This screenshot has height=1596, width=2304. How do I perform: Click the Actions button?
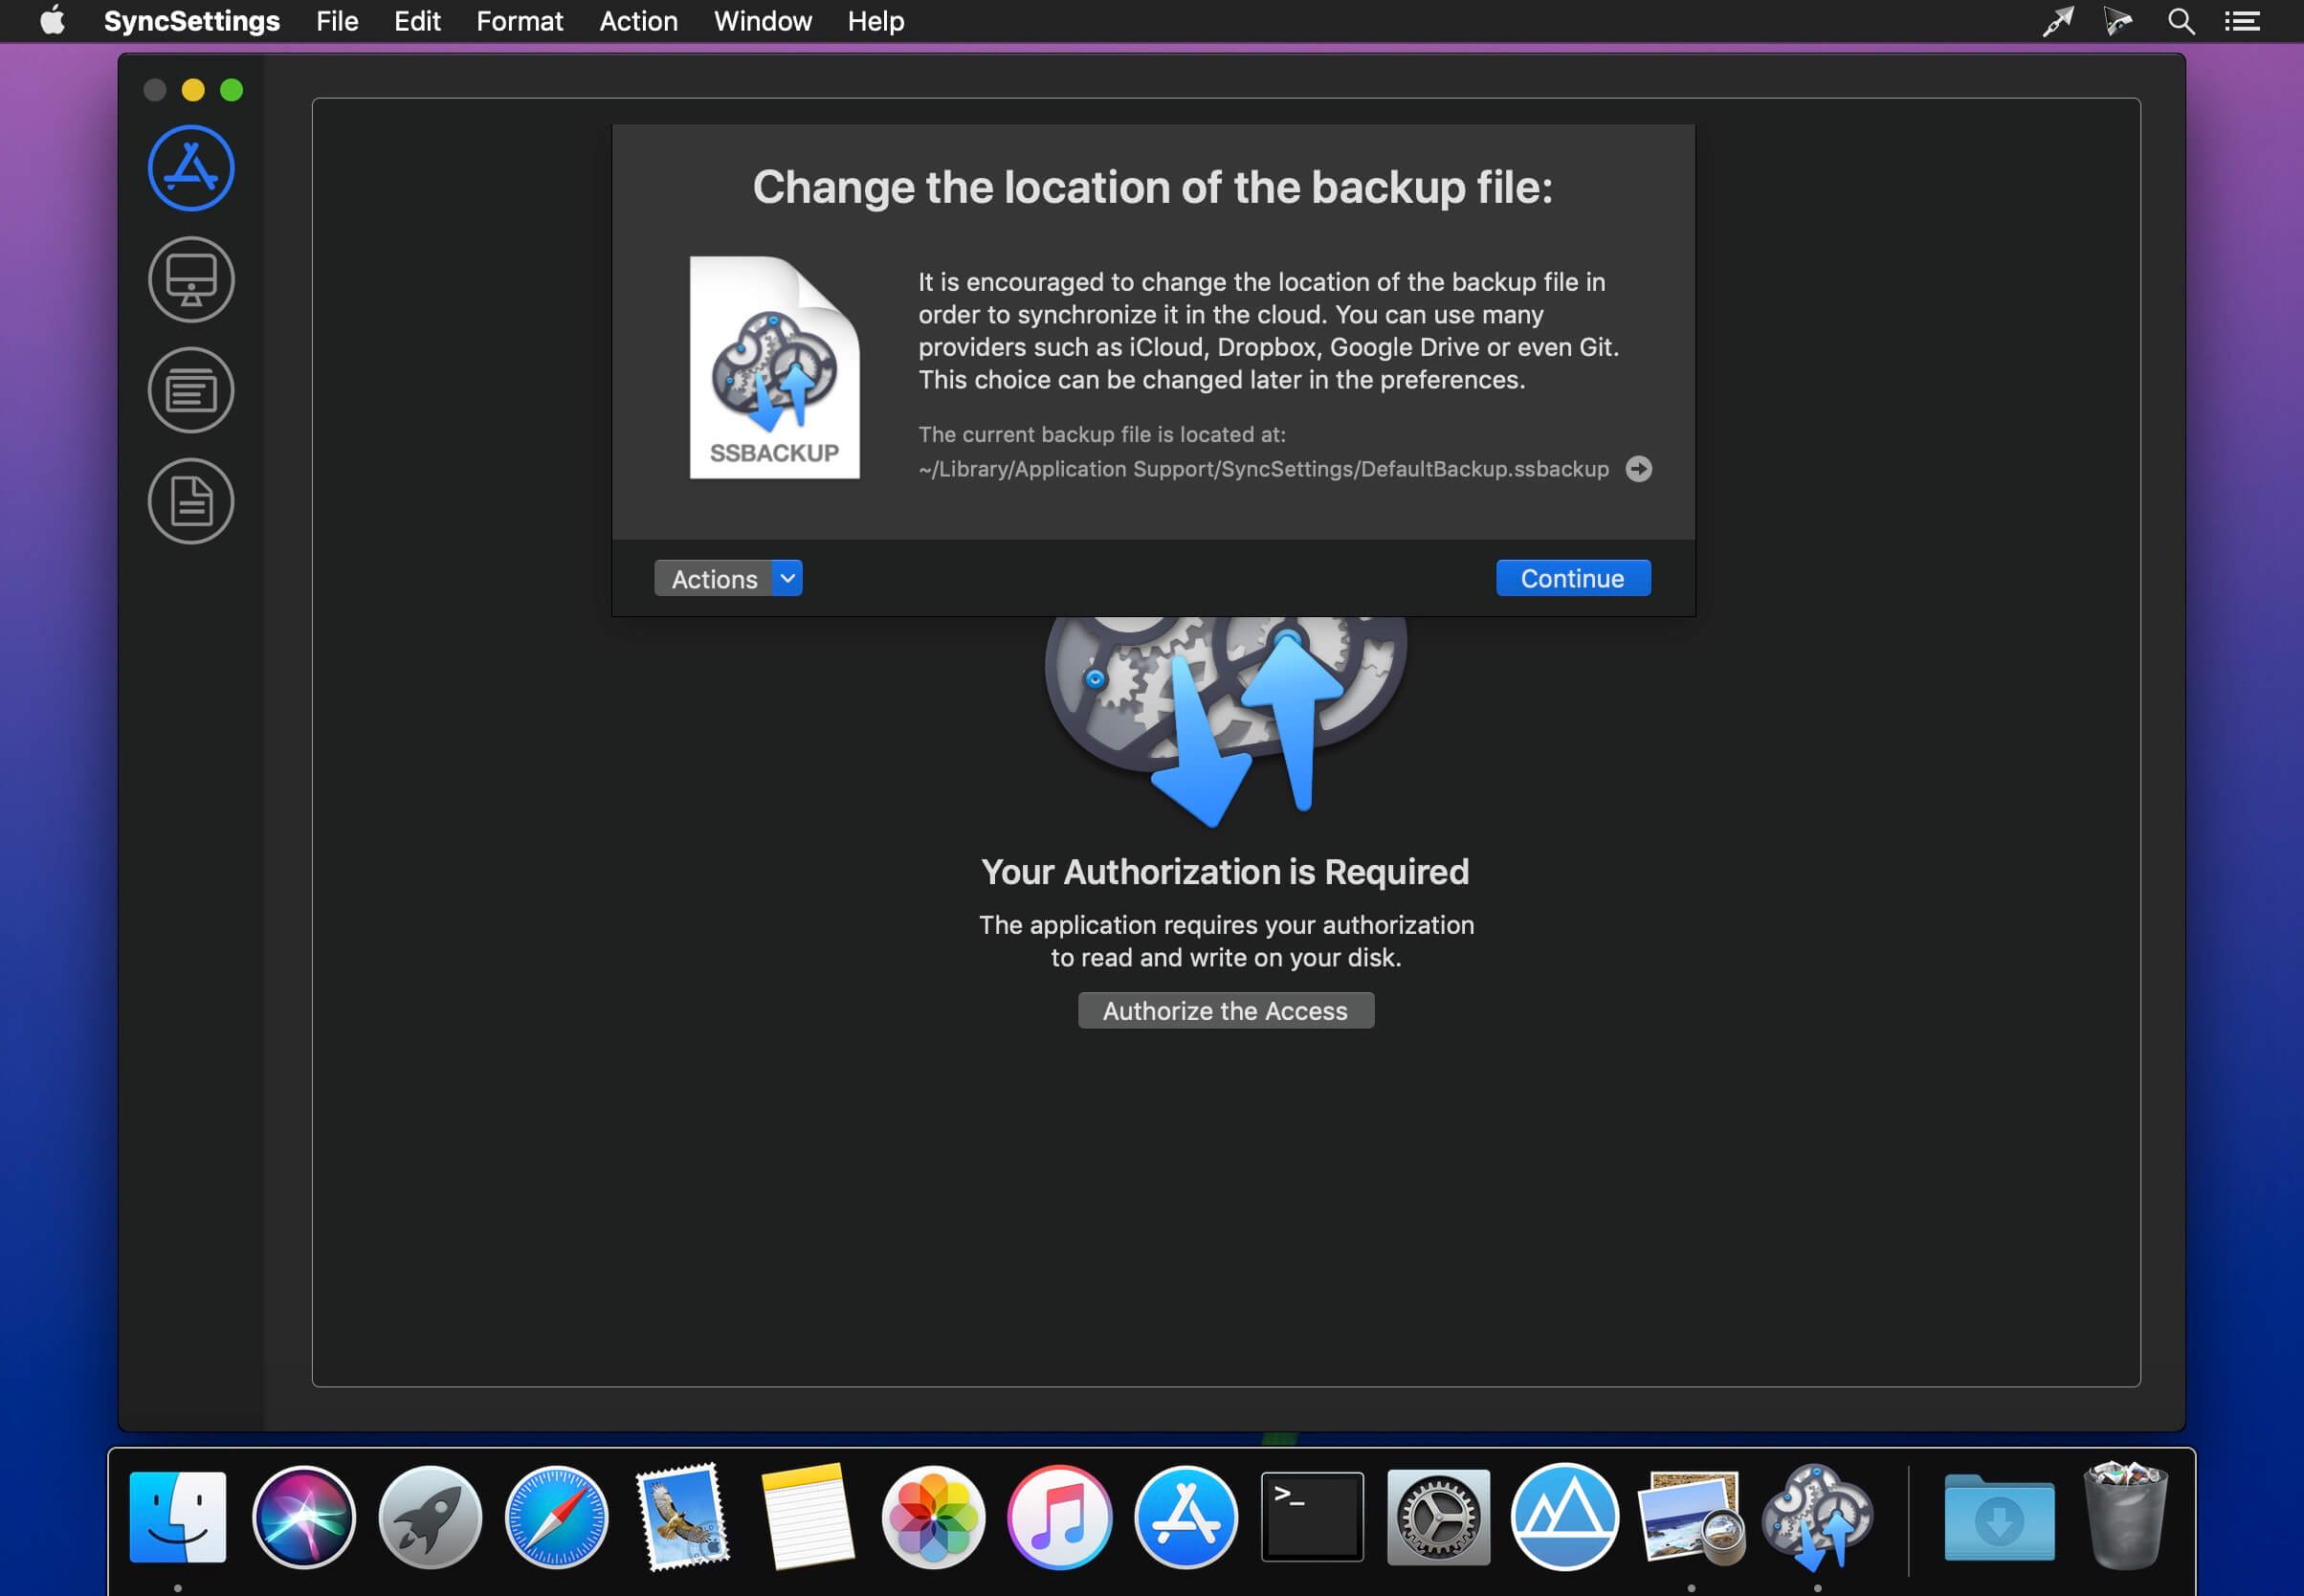point(714,578)
